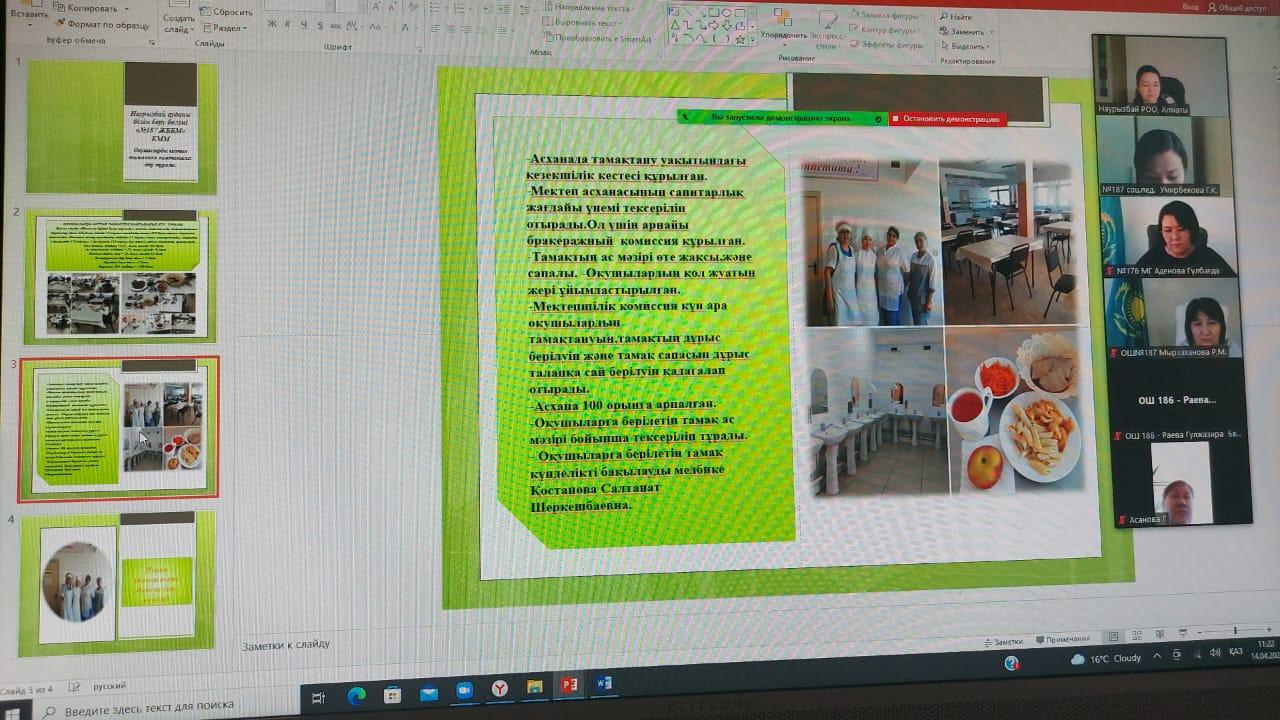The width and height of the screenshot is (1280, 720).
Task: Click Остановить демонстрацию button
Action: tap(949, 119)
